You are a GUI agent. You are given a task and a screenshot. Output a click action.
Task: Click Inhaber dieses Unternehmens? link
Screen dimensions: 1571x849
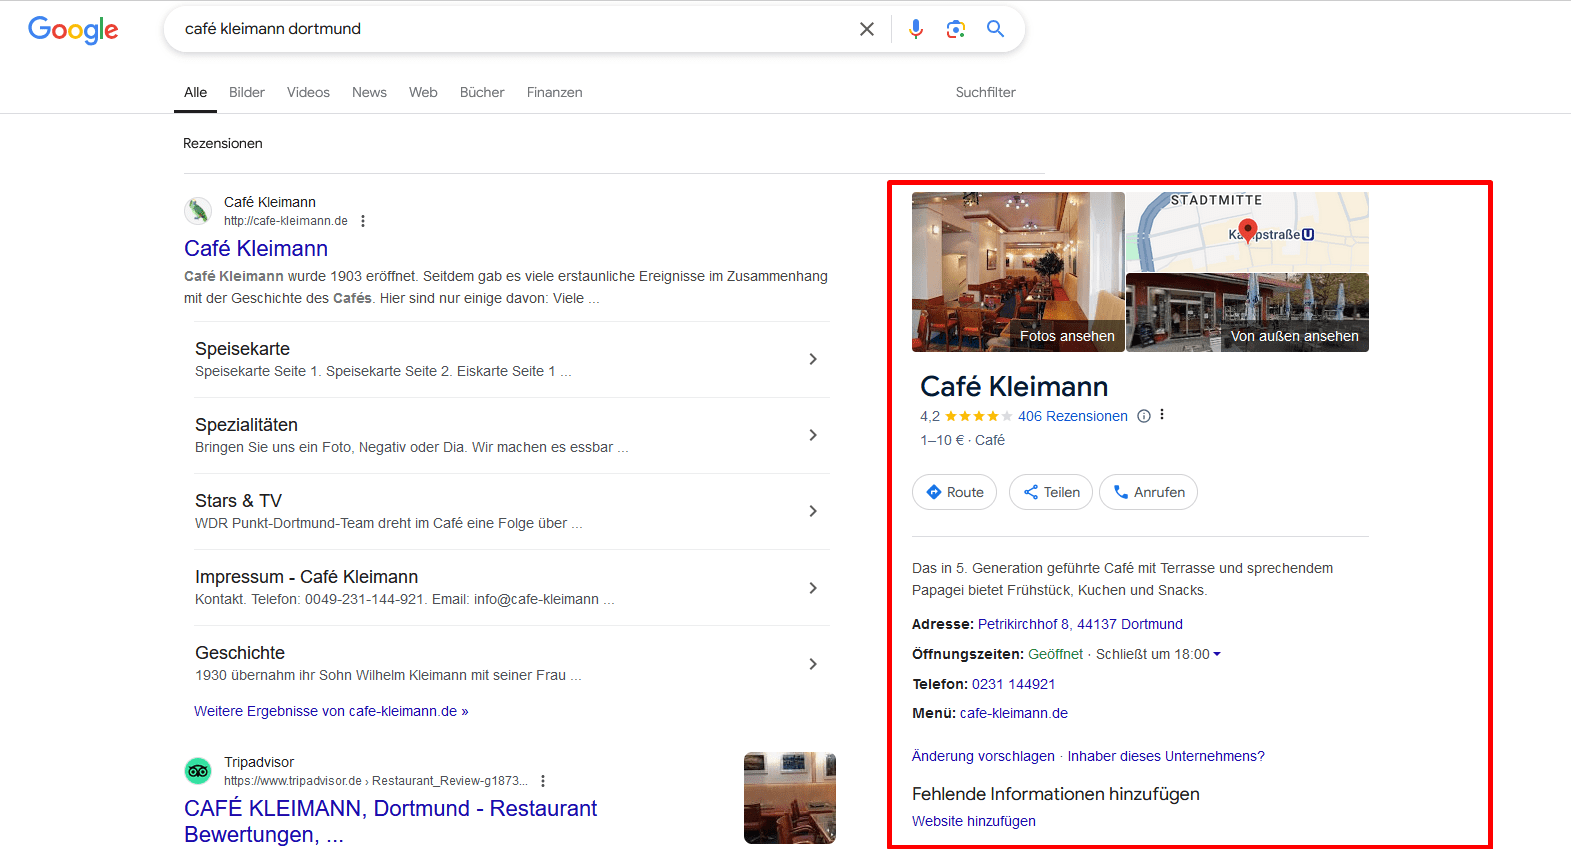click(1166, 756)
